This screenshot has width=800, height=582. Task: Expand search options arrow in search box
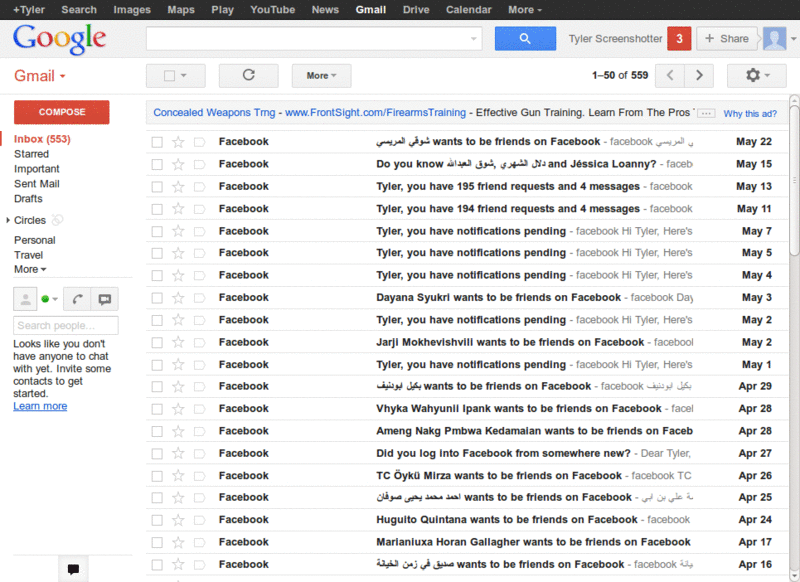(473, 39)
